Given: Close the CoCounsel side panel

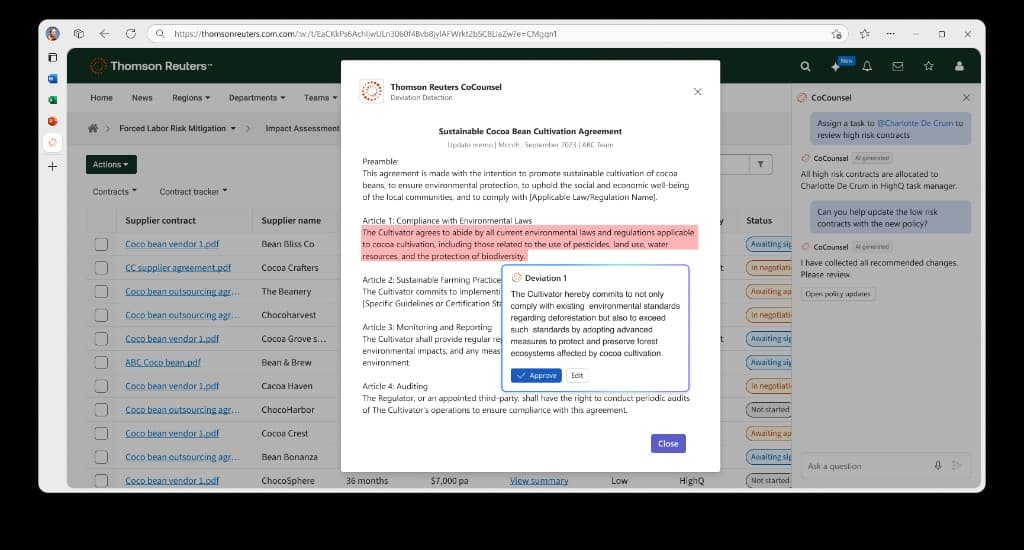Looking at the screenshot, I should pyautogui.click(x=967, y=97).
